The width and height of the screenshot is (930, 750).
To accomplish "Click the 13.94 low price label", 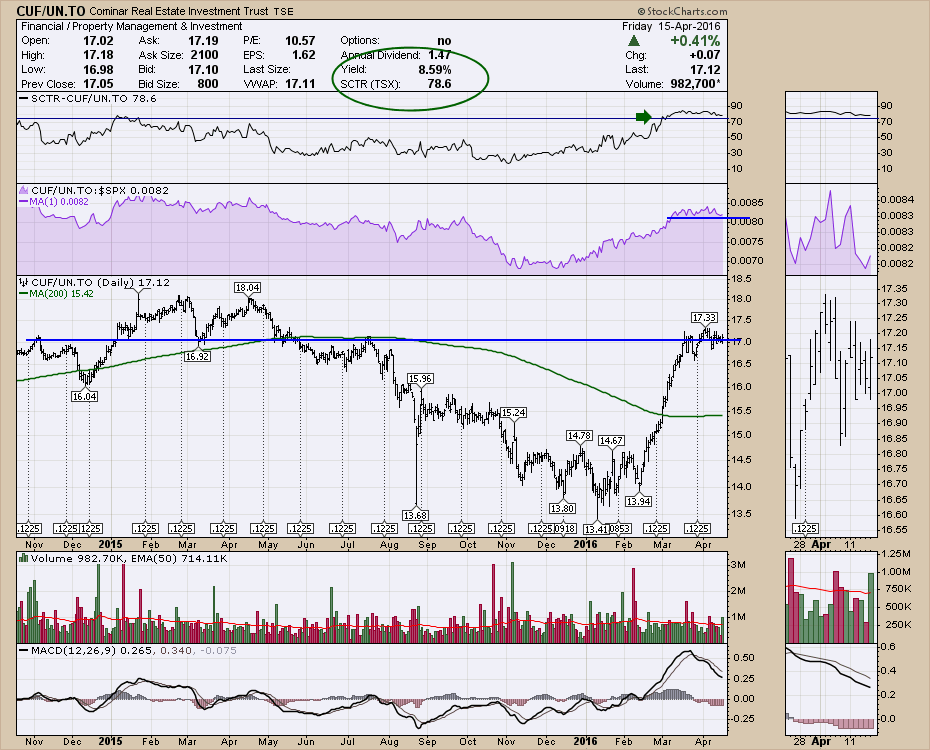I will tap(639, 502).
